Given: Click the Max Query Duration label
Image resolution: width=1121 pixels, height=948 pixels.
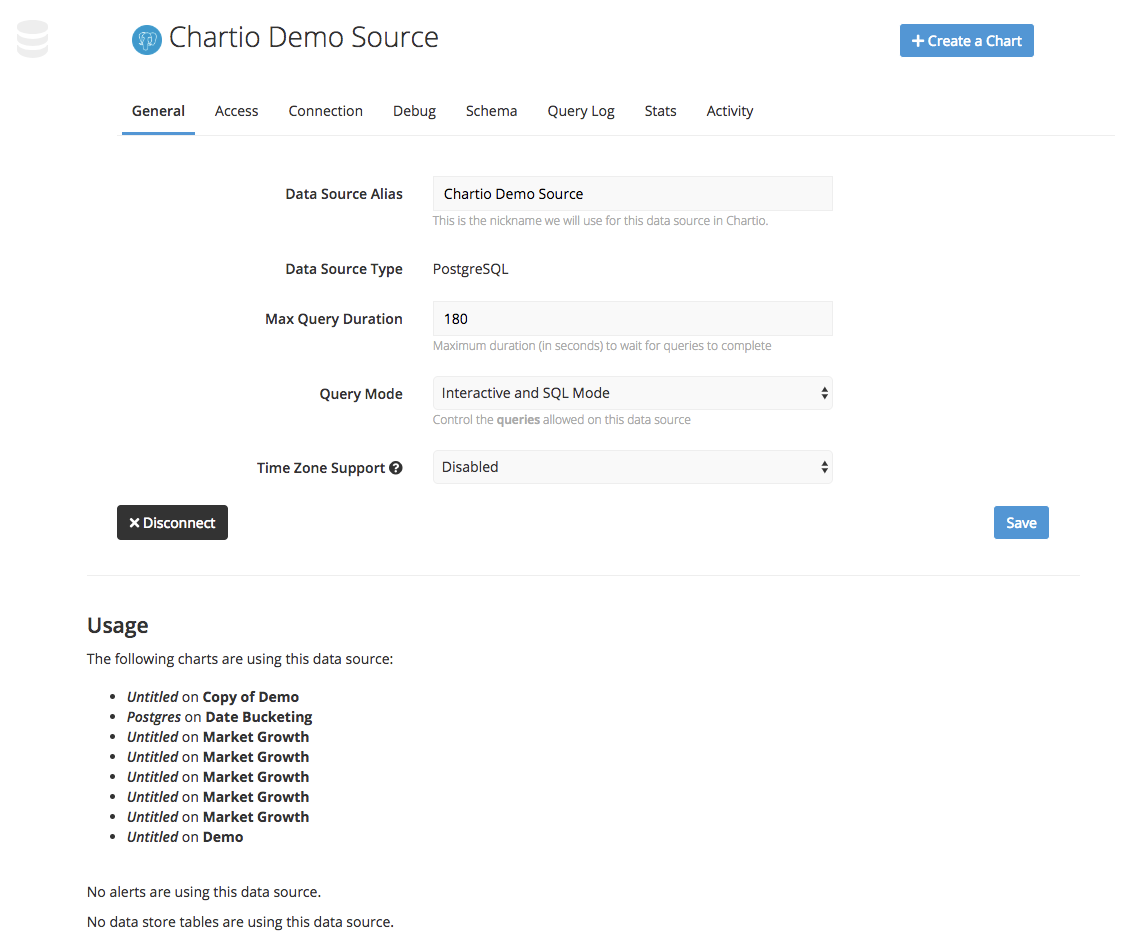Looking at the screenshot, I should coord(334,319).
